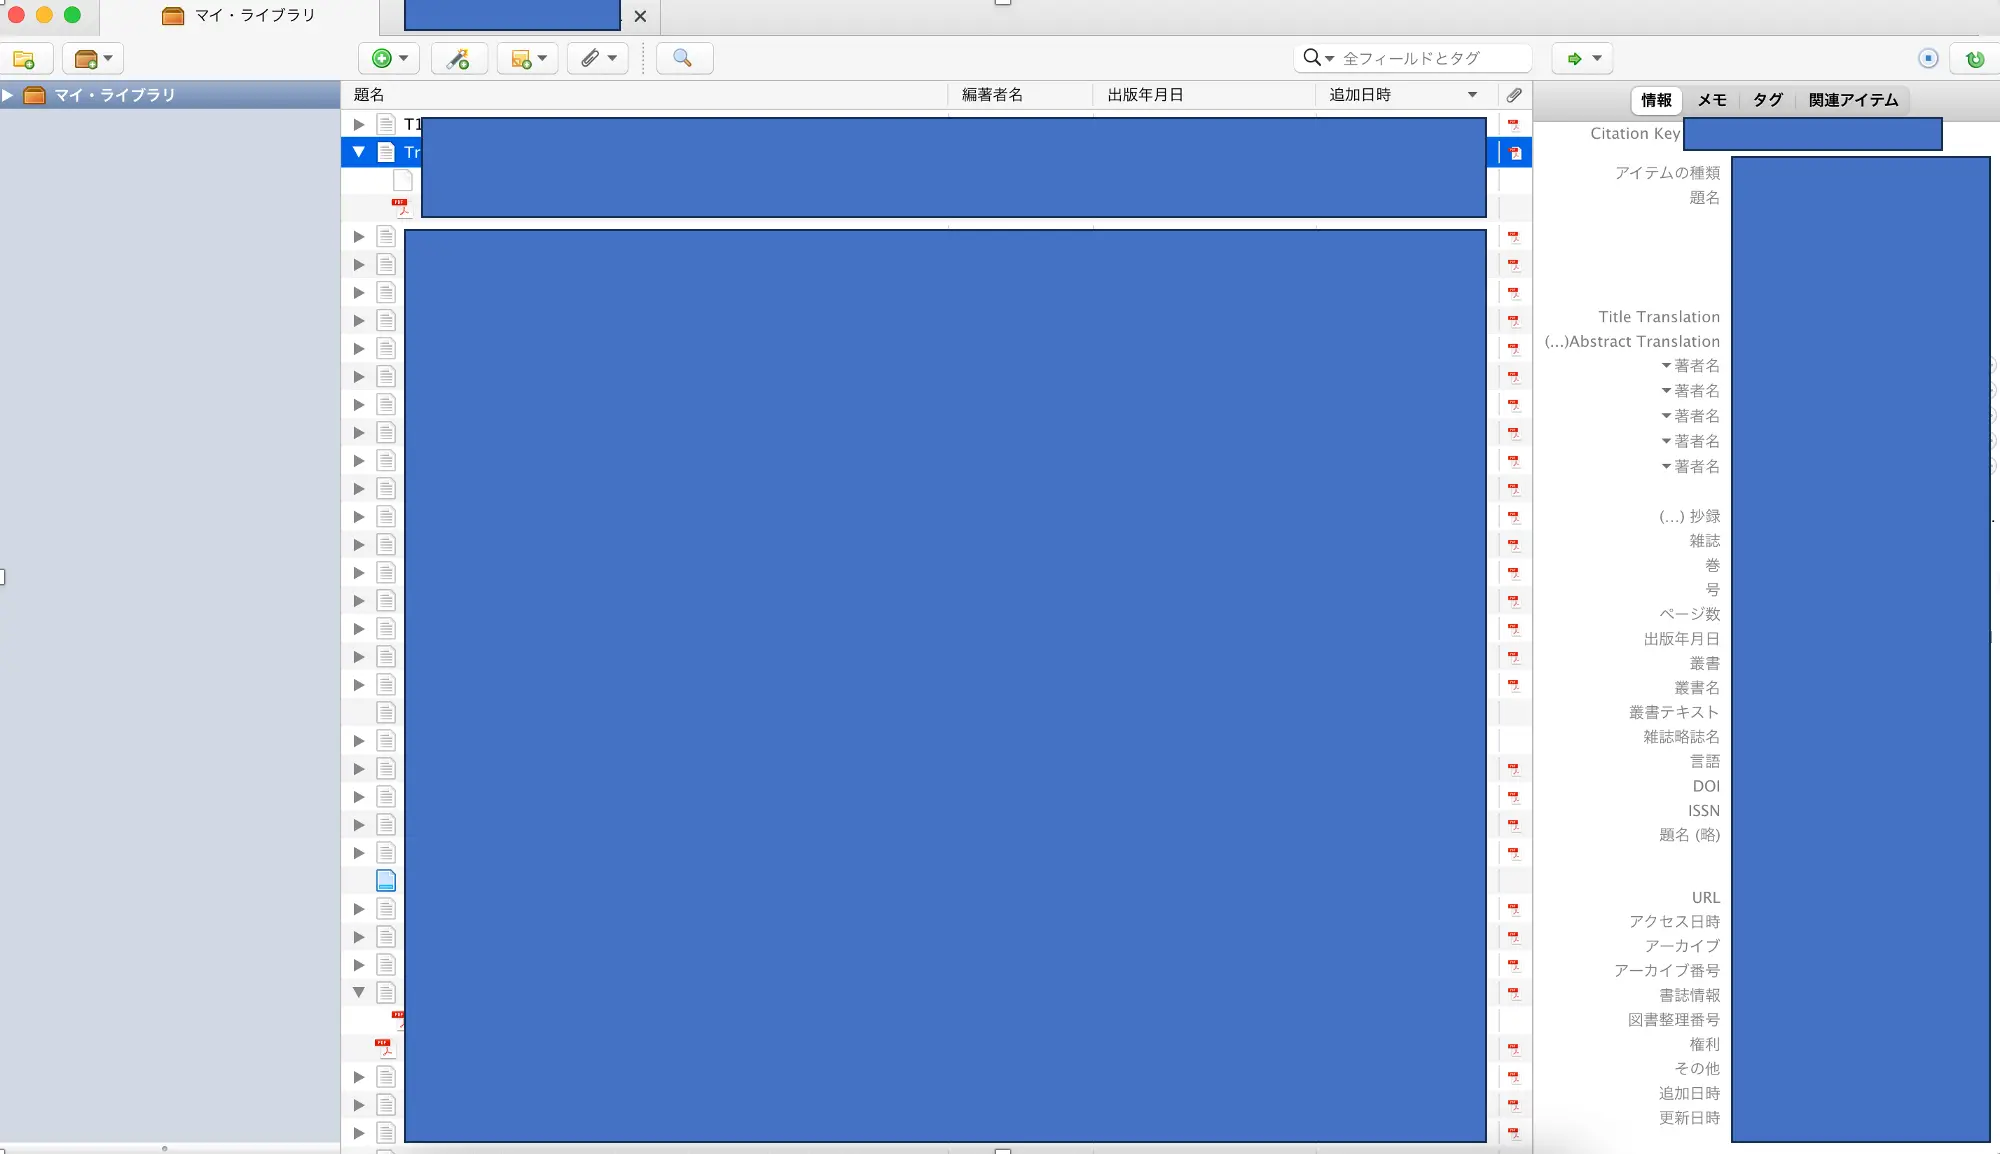Create a new item with the green plus

pyautogui.click(x=383, y=58)
